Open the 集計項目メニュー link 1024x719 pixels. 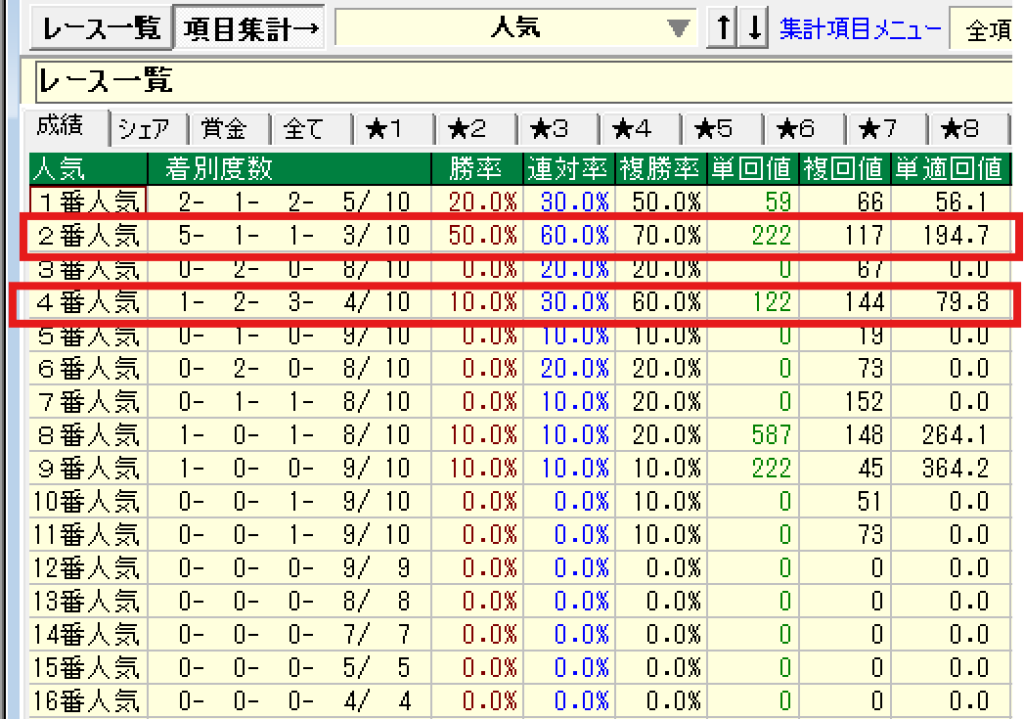click(x=860, y=28)
